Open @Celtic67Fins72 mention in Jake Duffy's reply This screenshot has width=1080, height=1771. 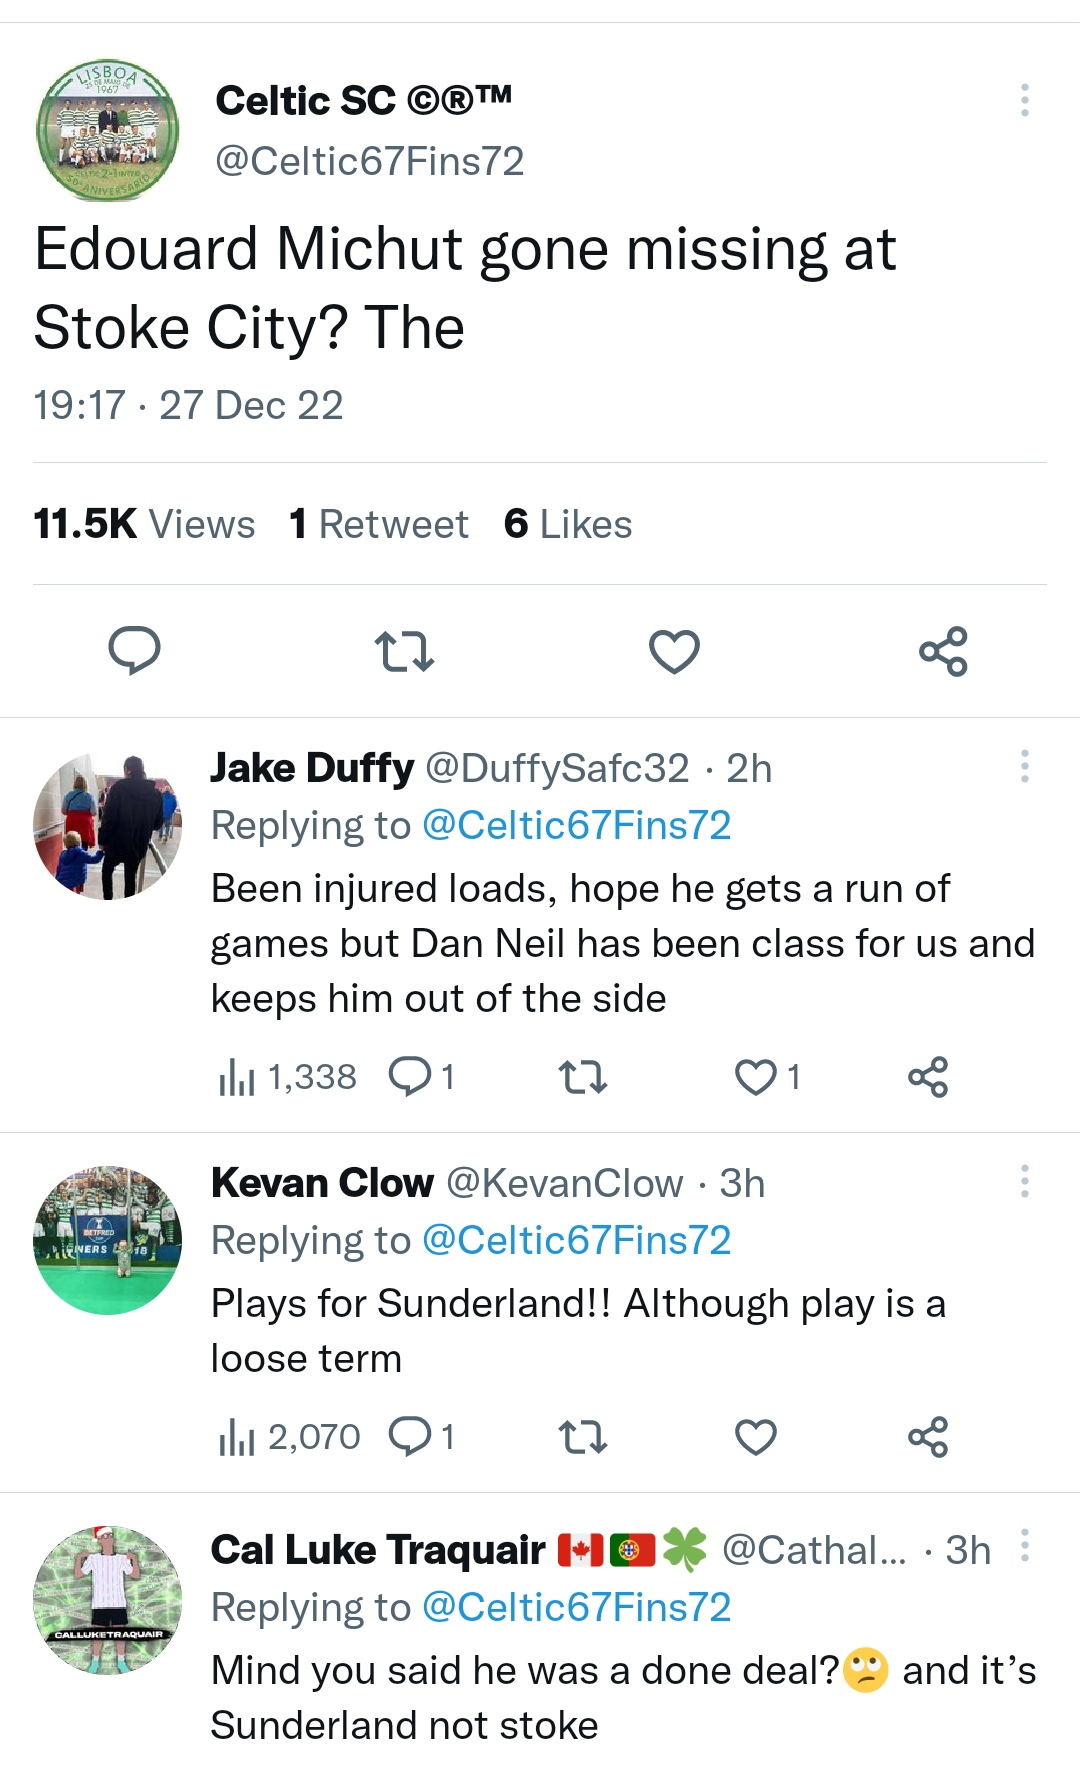[x=576, y=825]
